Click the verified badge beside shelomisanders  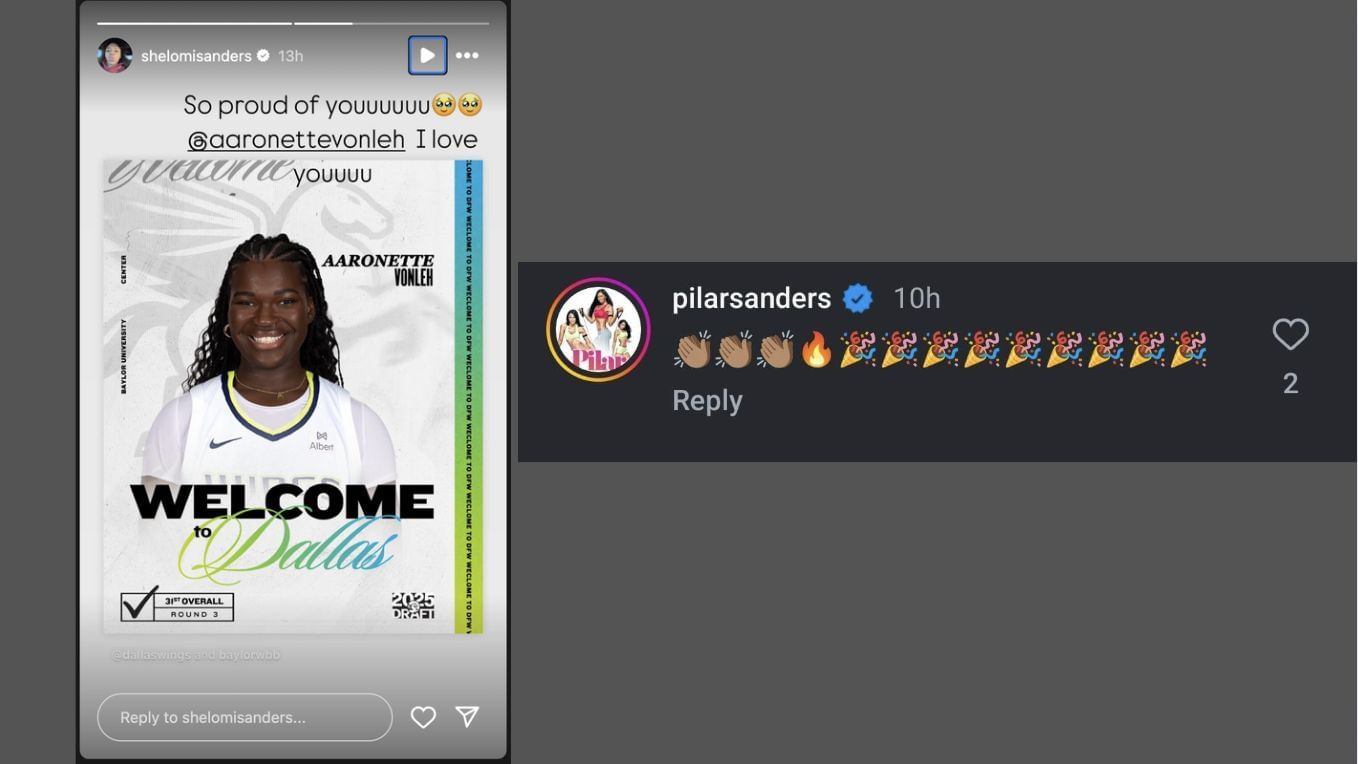pos(263,56)
